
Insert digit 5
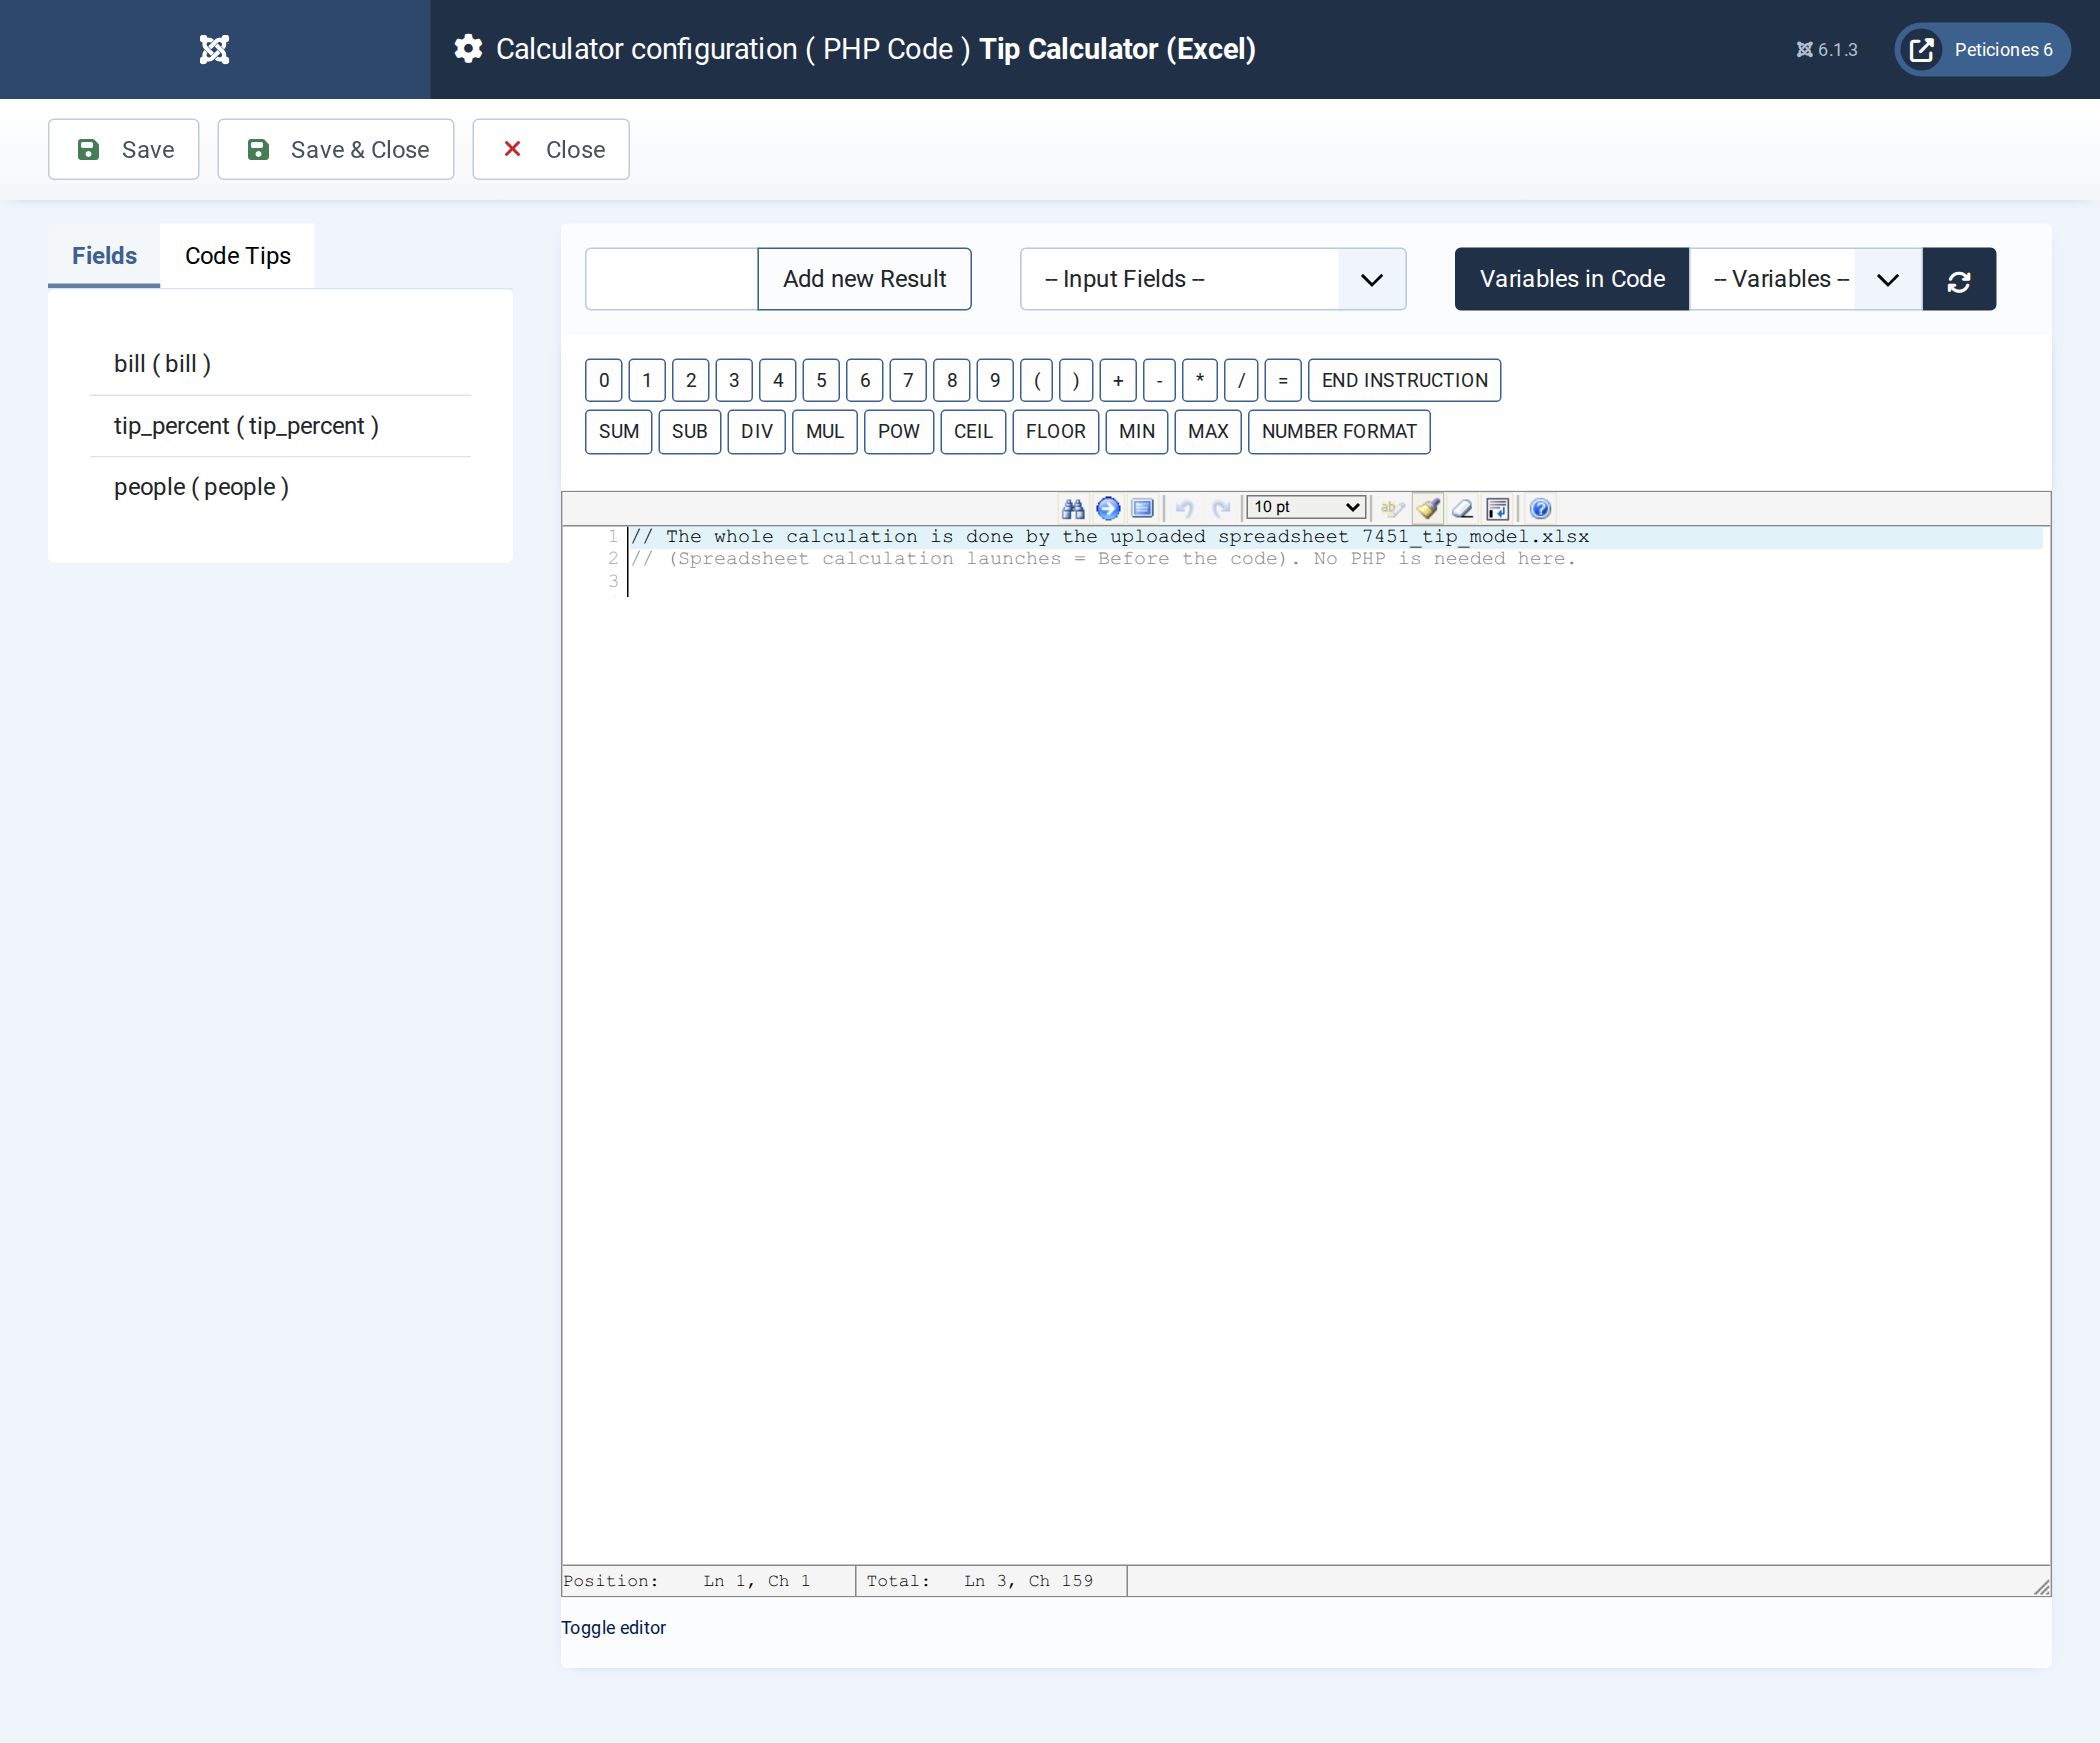tap(821, 380)
